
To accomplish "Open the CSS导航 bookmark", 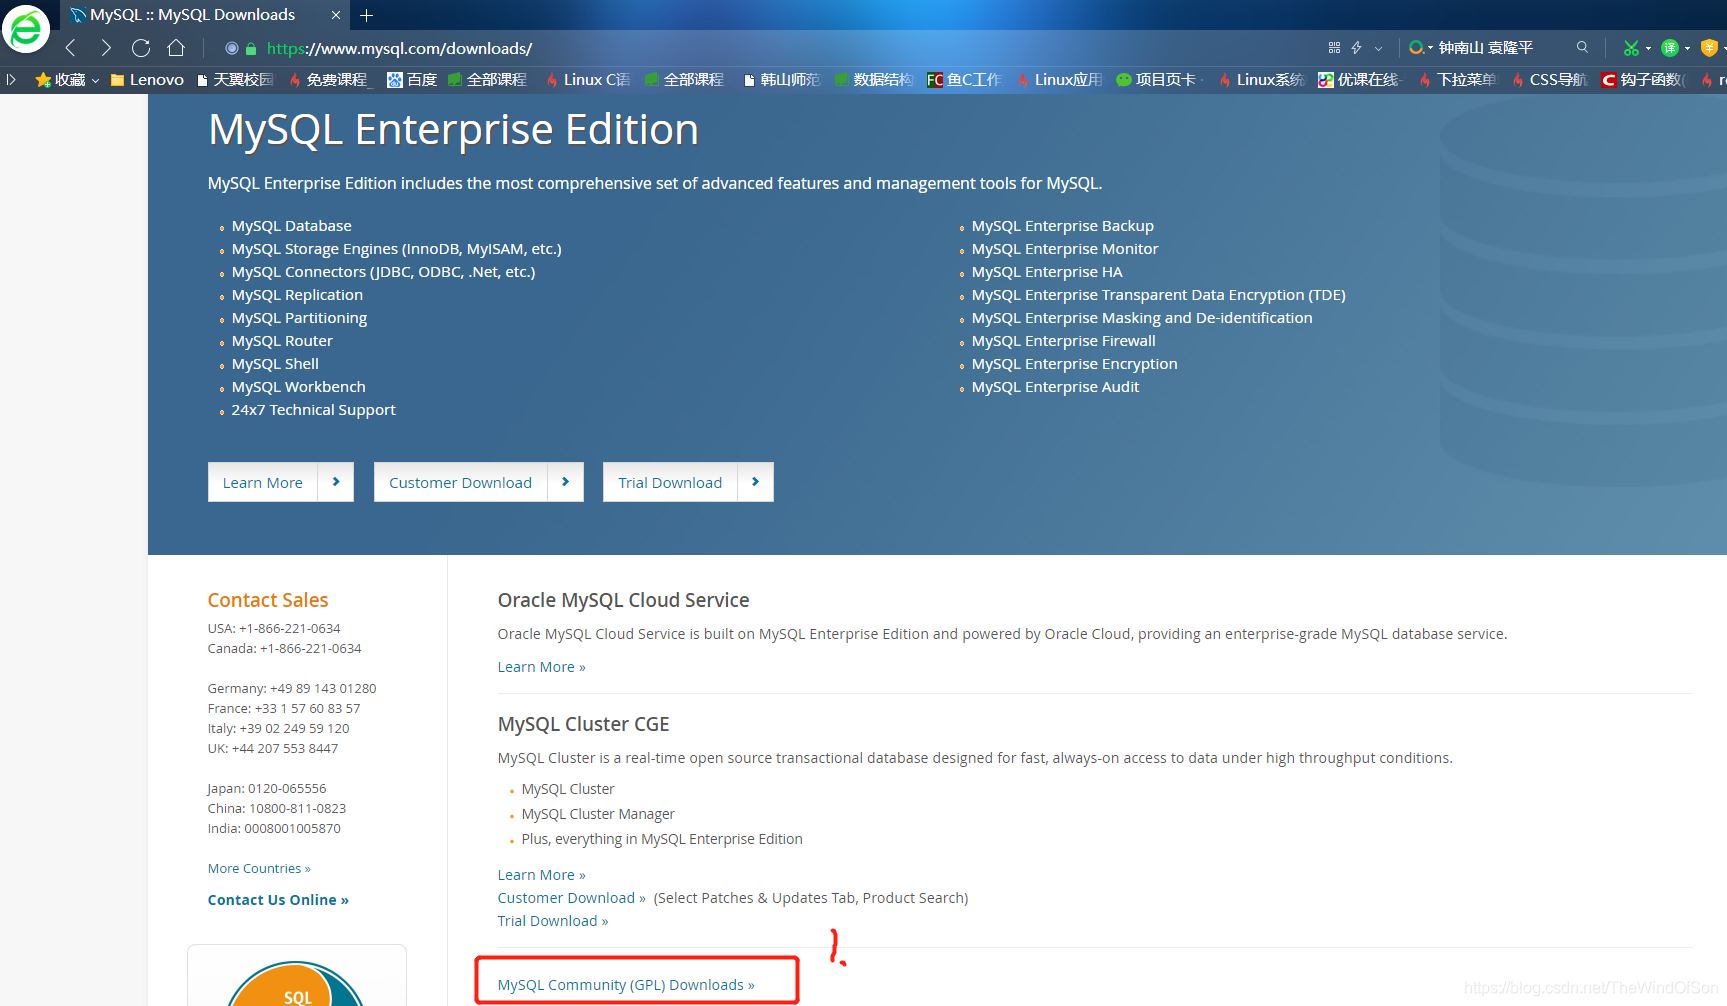I will pyautogui.click(x=1550, y=79).
